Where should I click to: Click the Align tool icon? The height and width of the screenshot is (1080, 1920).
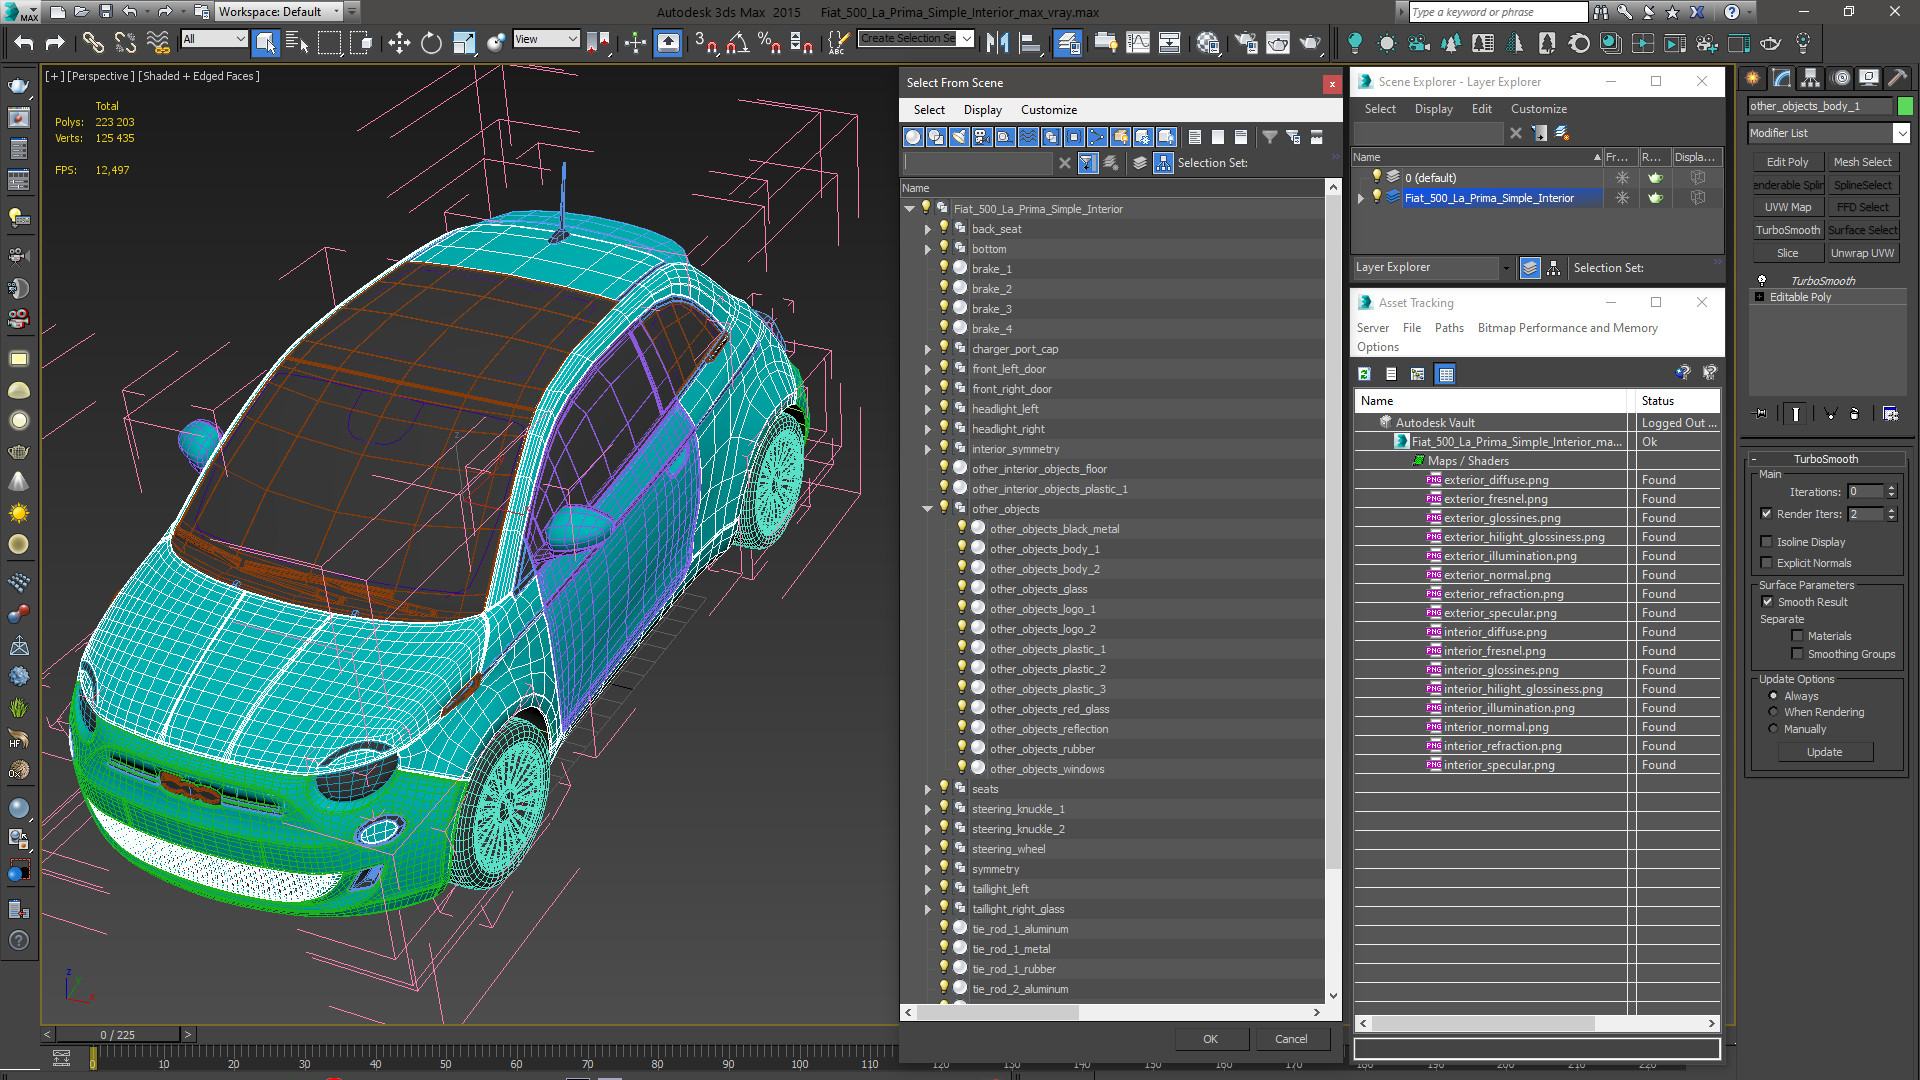(x=1029, y=43)
